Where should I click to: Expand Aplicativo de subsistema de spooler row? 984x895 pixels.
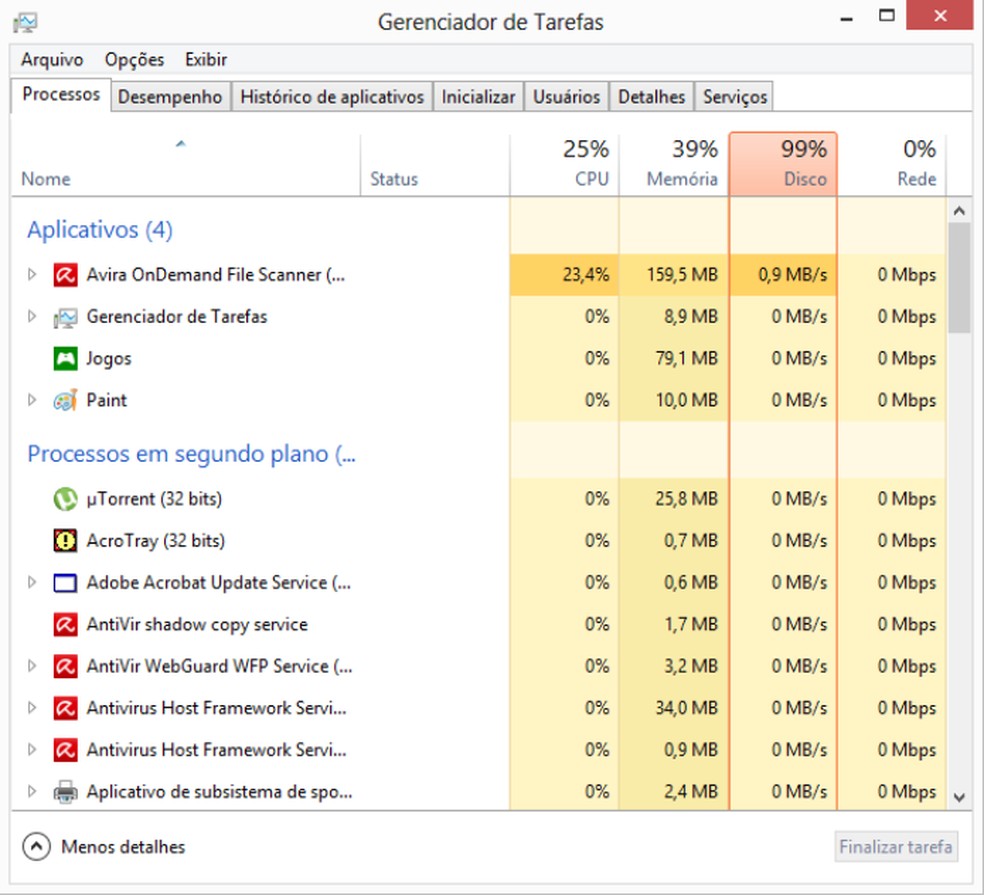(x=31, y=791)
